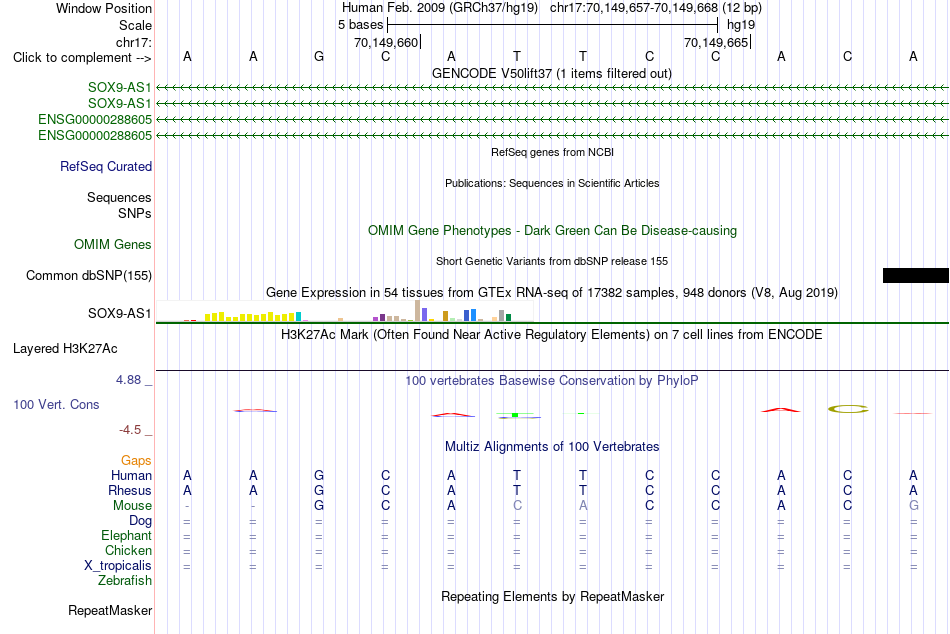Open Repeating Elements by RepeatMasker title
The height and width of the screenshot is (634, 950).
[552, 596]
